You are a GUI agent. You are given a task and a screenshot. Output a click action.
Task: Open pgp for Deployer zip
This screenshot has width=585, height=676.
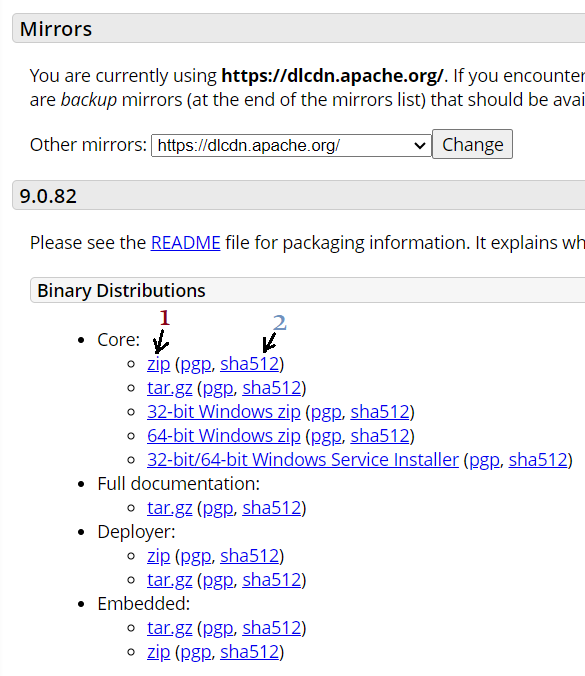coord(196,556)
